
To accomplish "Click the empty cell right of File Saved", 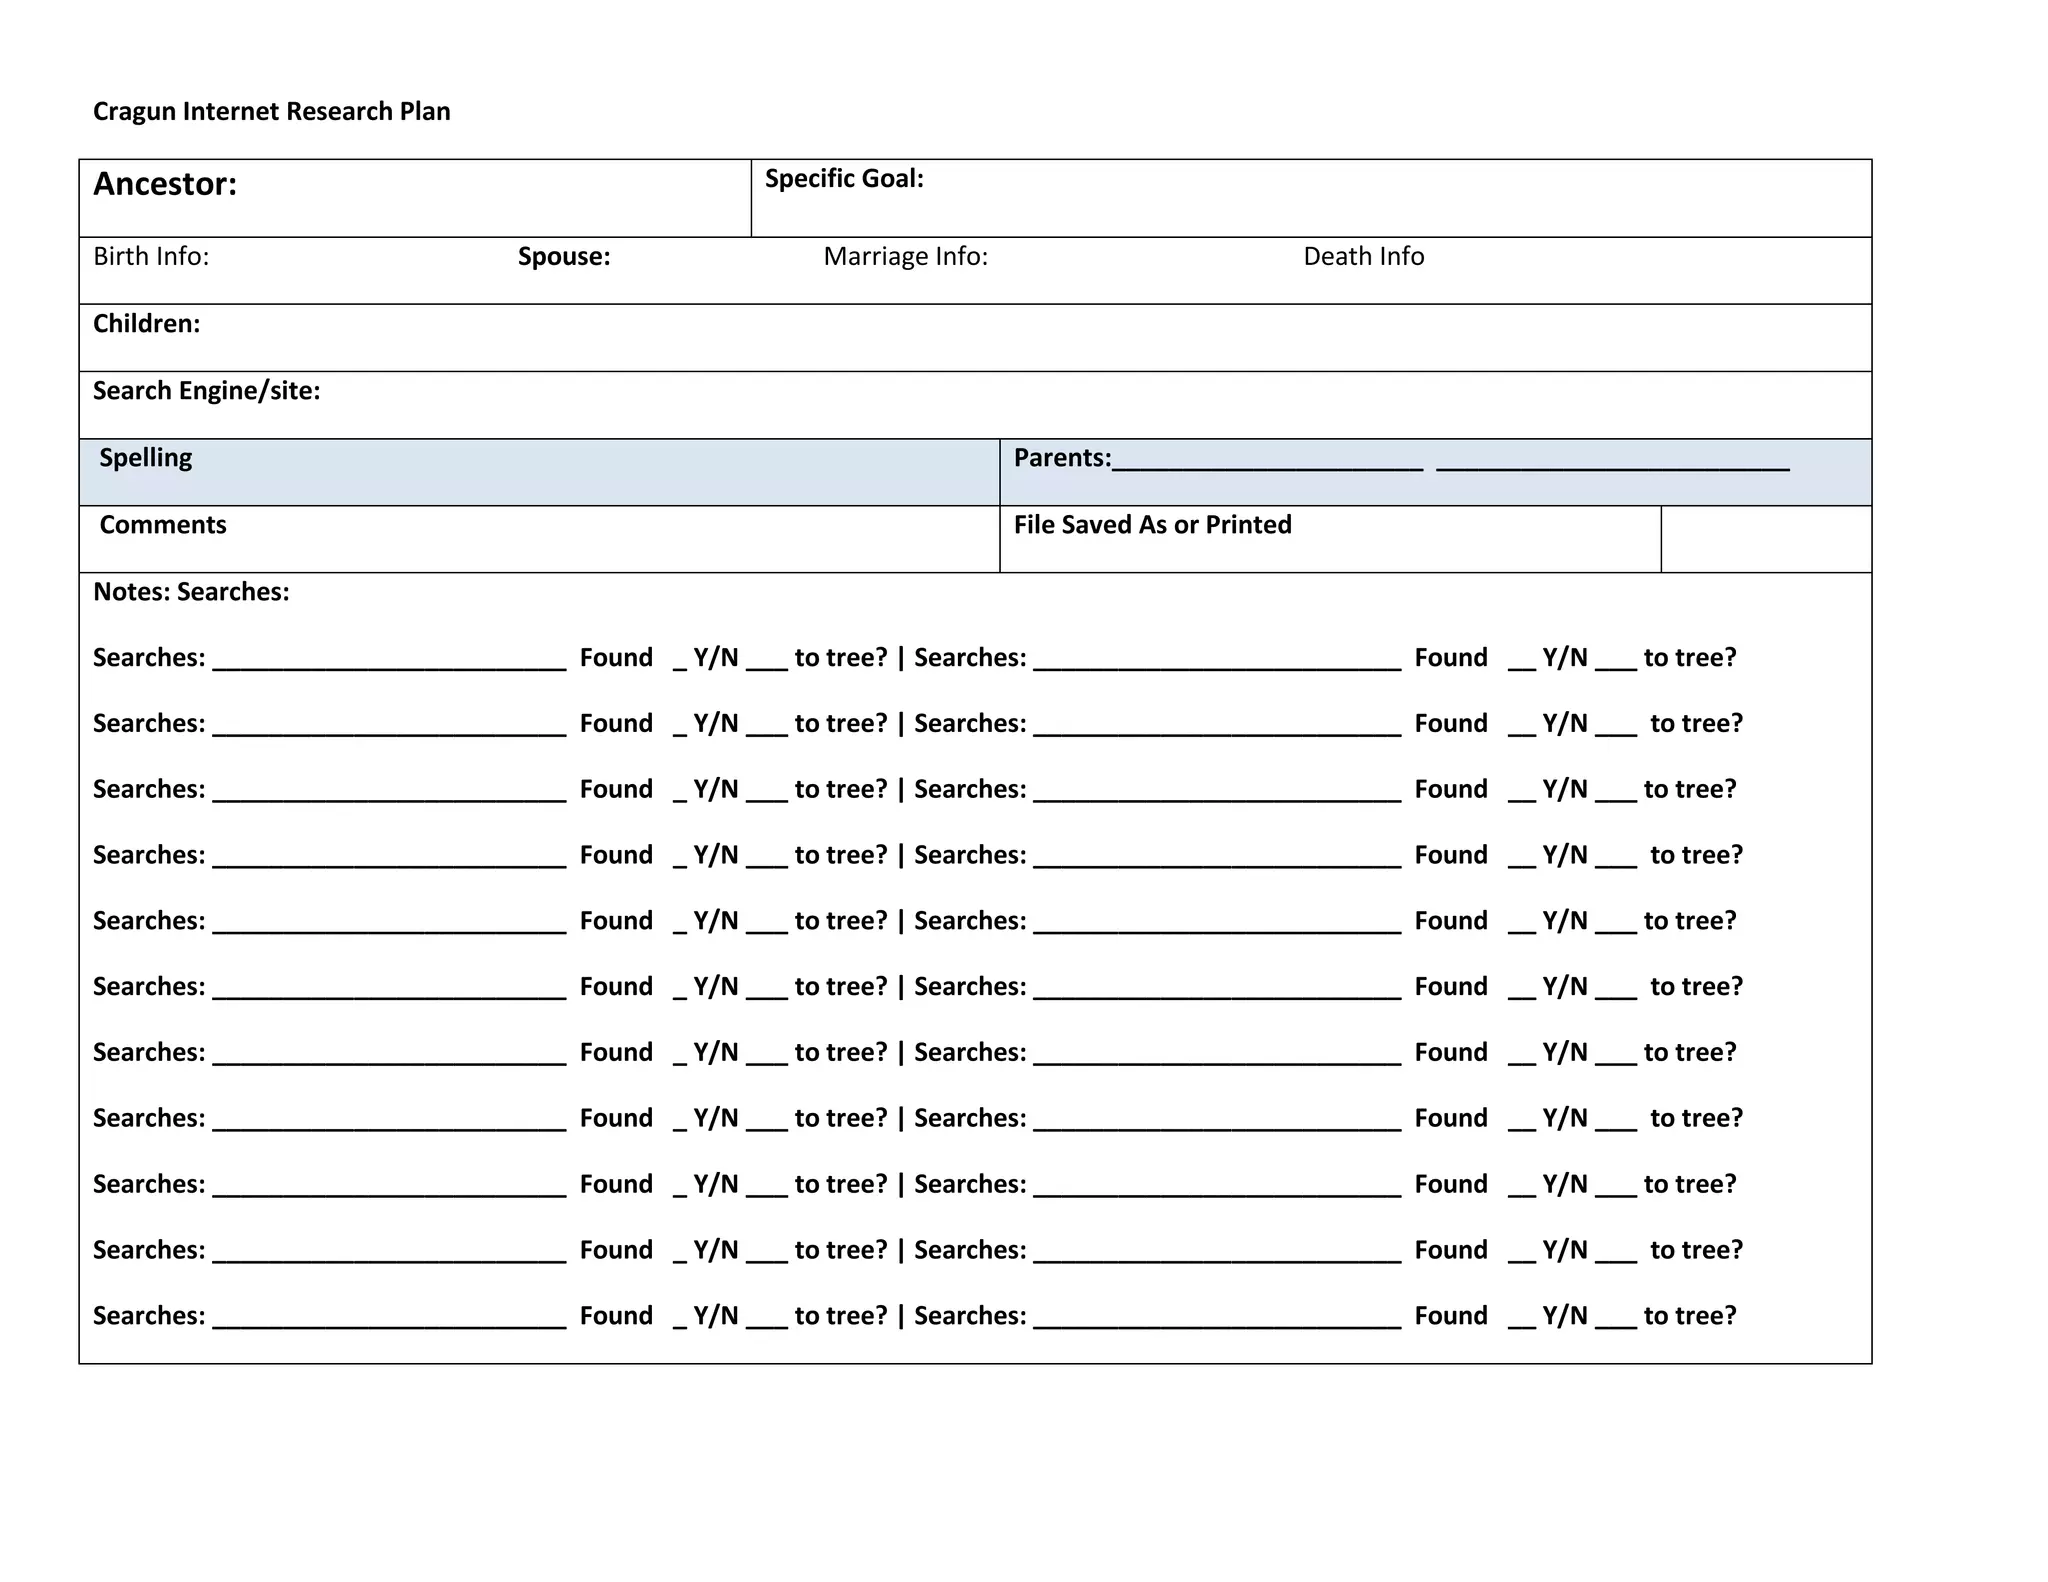I will 1765,538.
